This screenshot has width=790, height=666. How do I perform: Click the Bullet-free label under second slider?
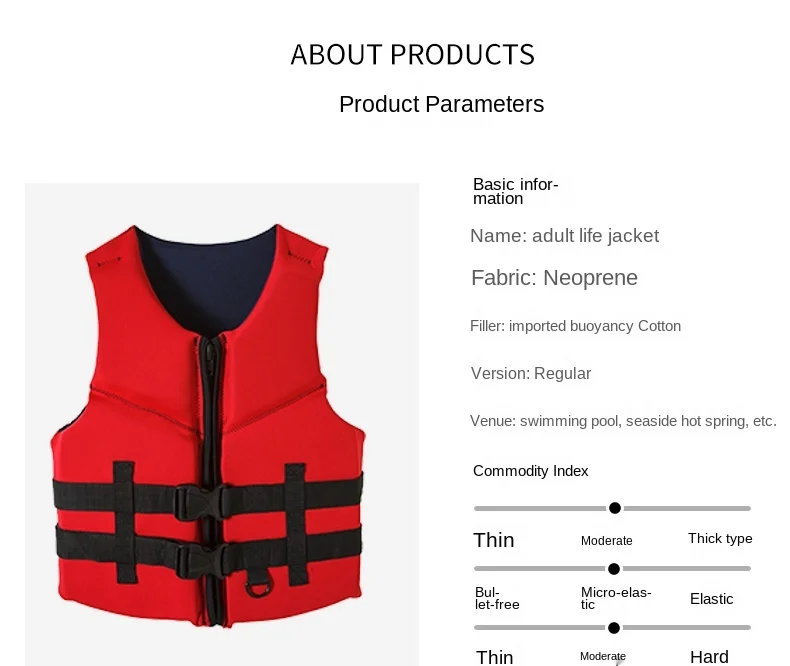pyautogui.click(x=497, y=598)
